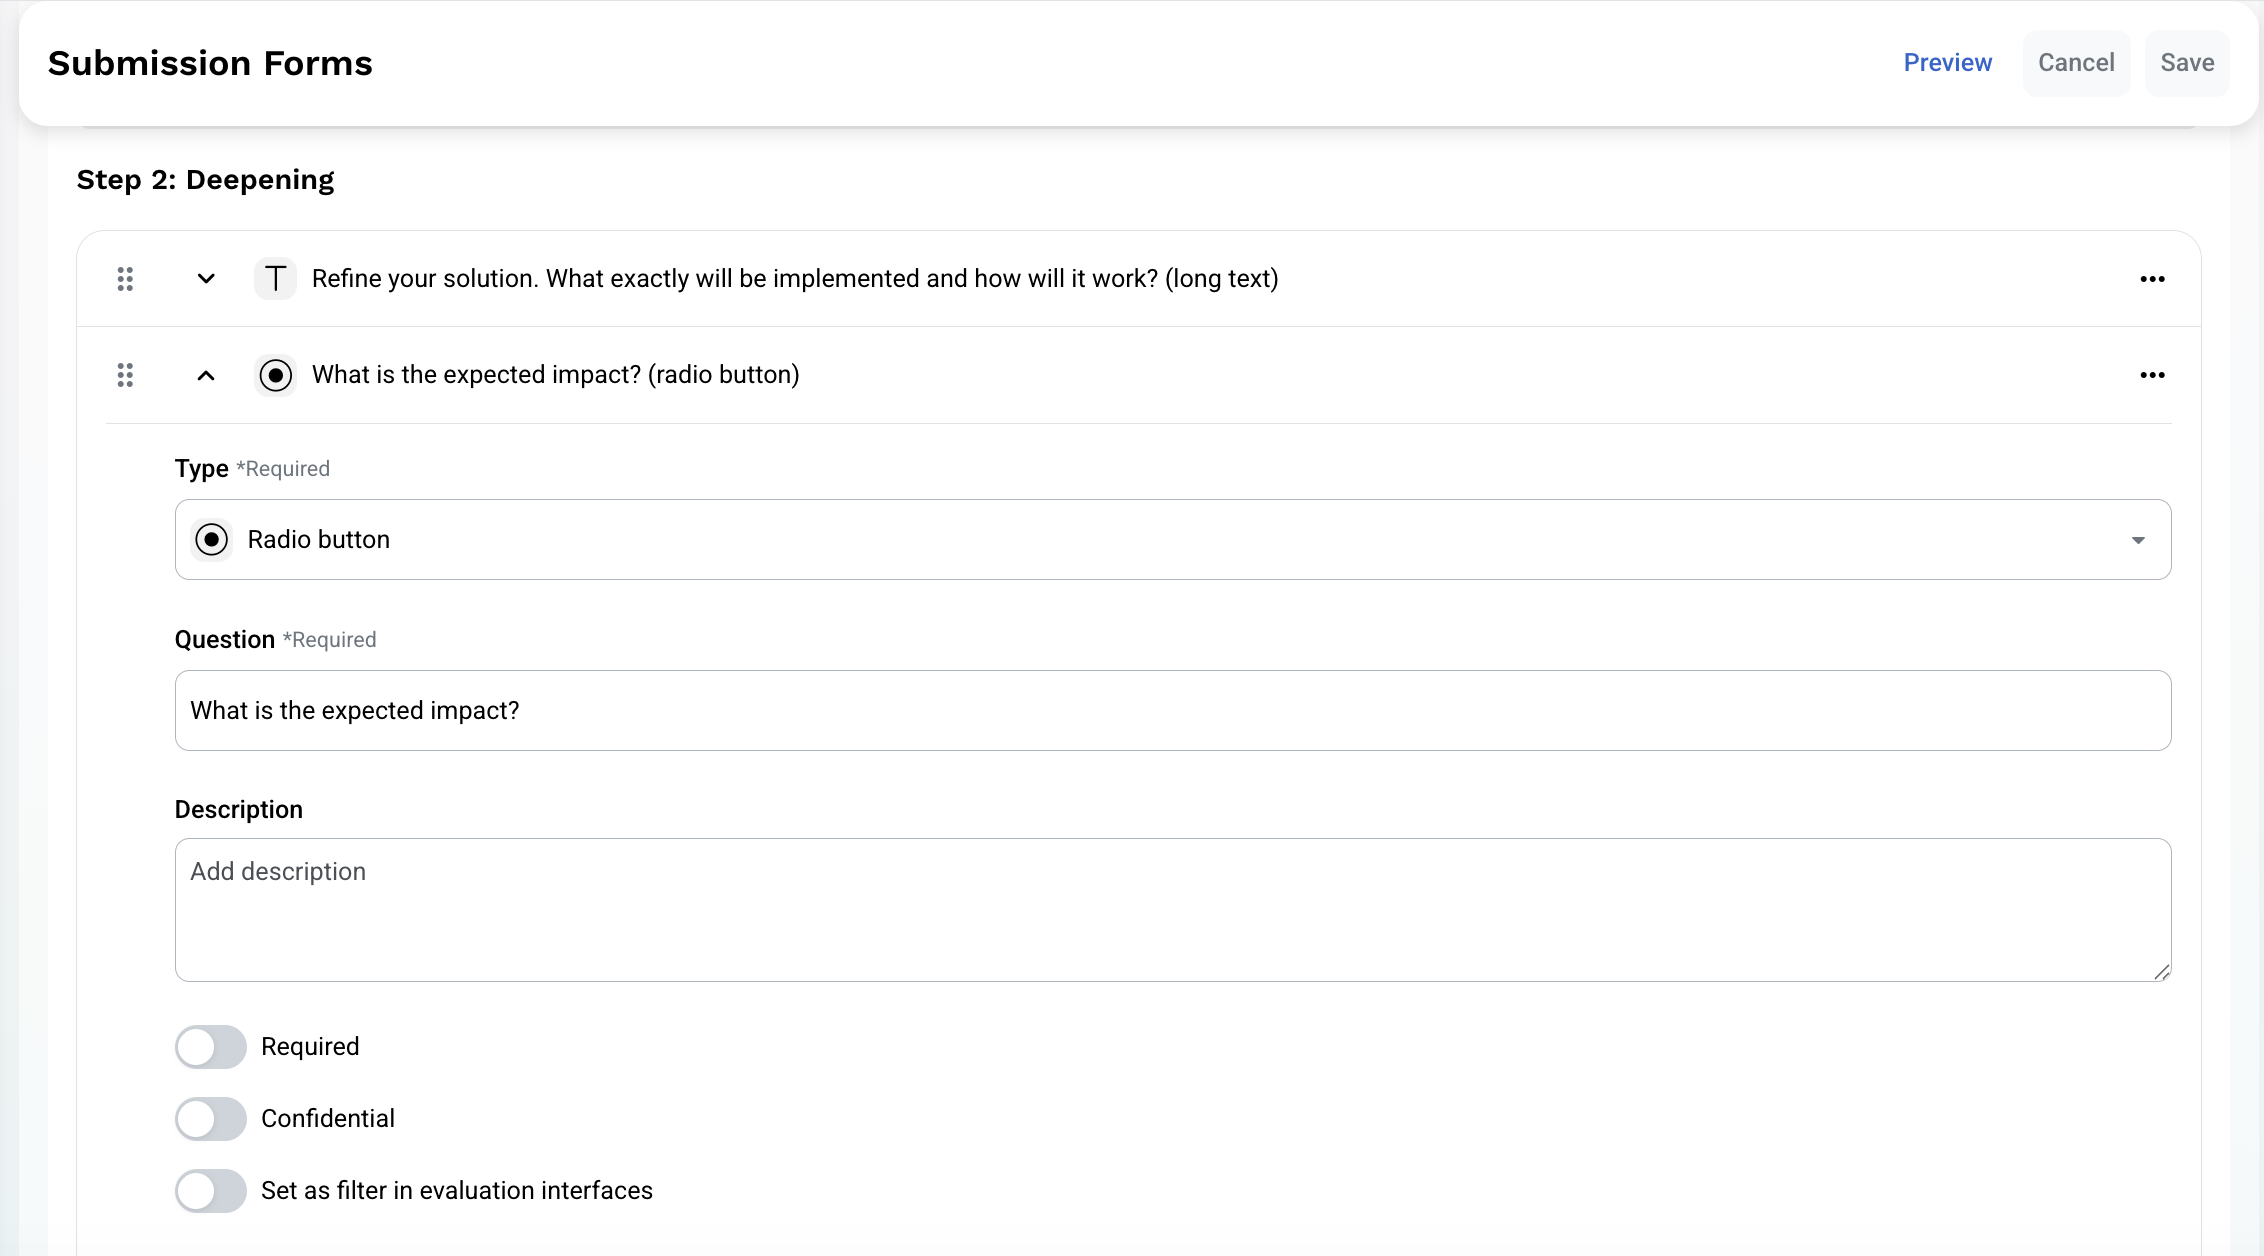Click the Cancel button
Viewport: 2264px width, 1256px height.
2076,63
